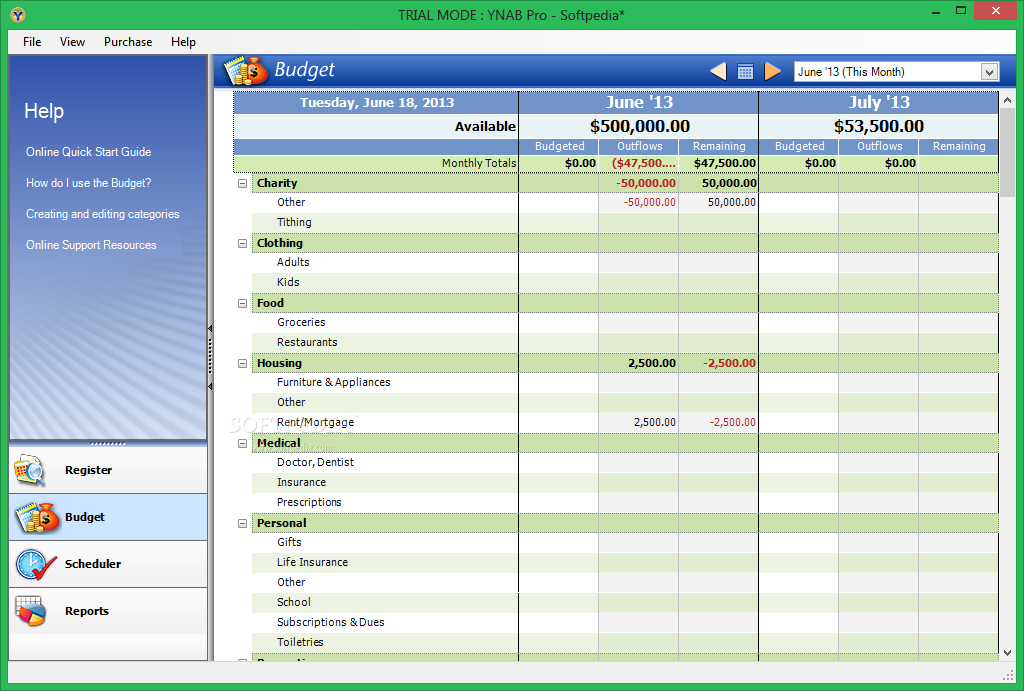Switch to the Scheduler section
Screen dimensions: 1024x691
pos(108,564)
